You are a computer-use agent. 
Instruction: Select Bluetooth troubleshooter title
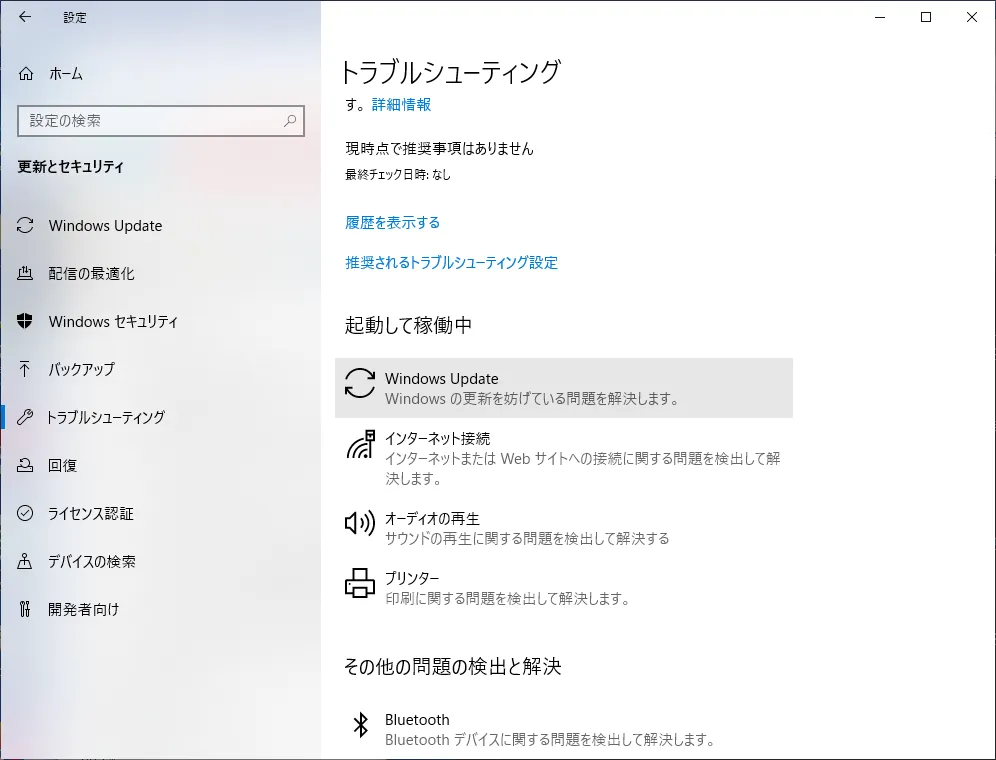[x=417, y=720]
